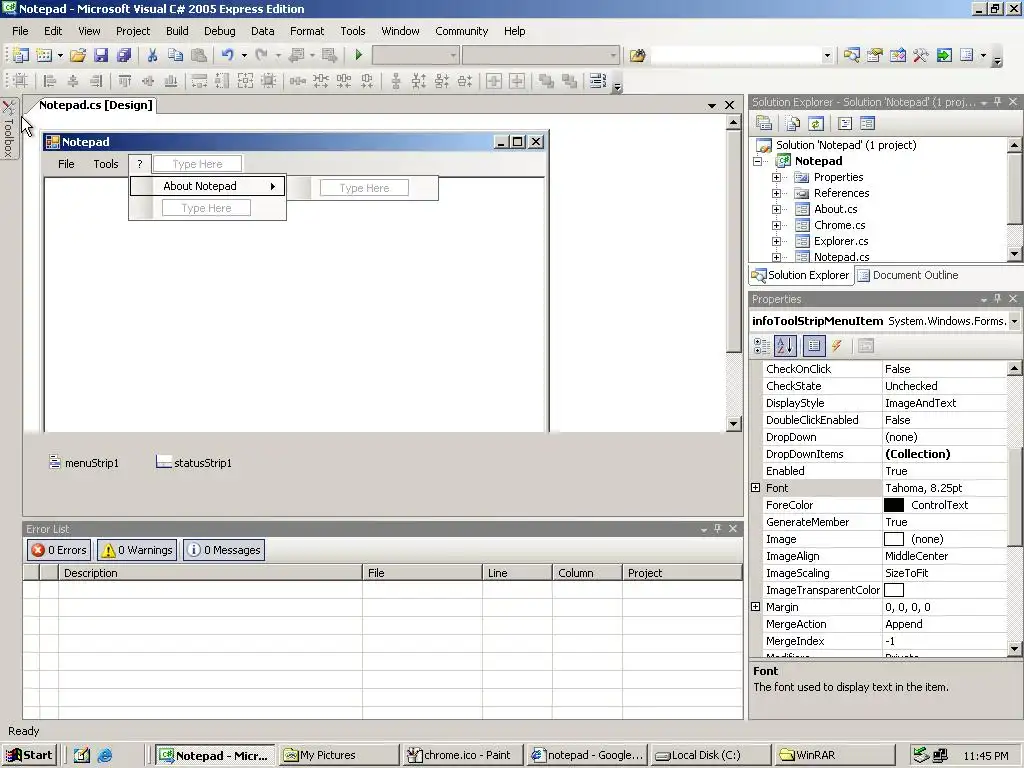Expand the References node
The width and height of the screenshot is (1024, 768).
pyautogui.click(x=776, y=193)
